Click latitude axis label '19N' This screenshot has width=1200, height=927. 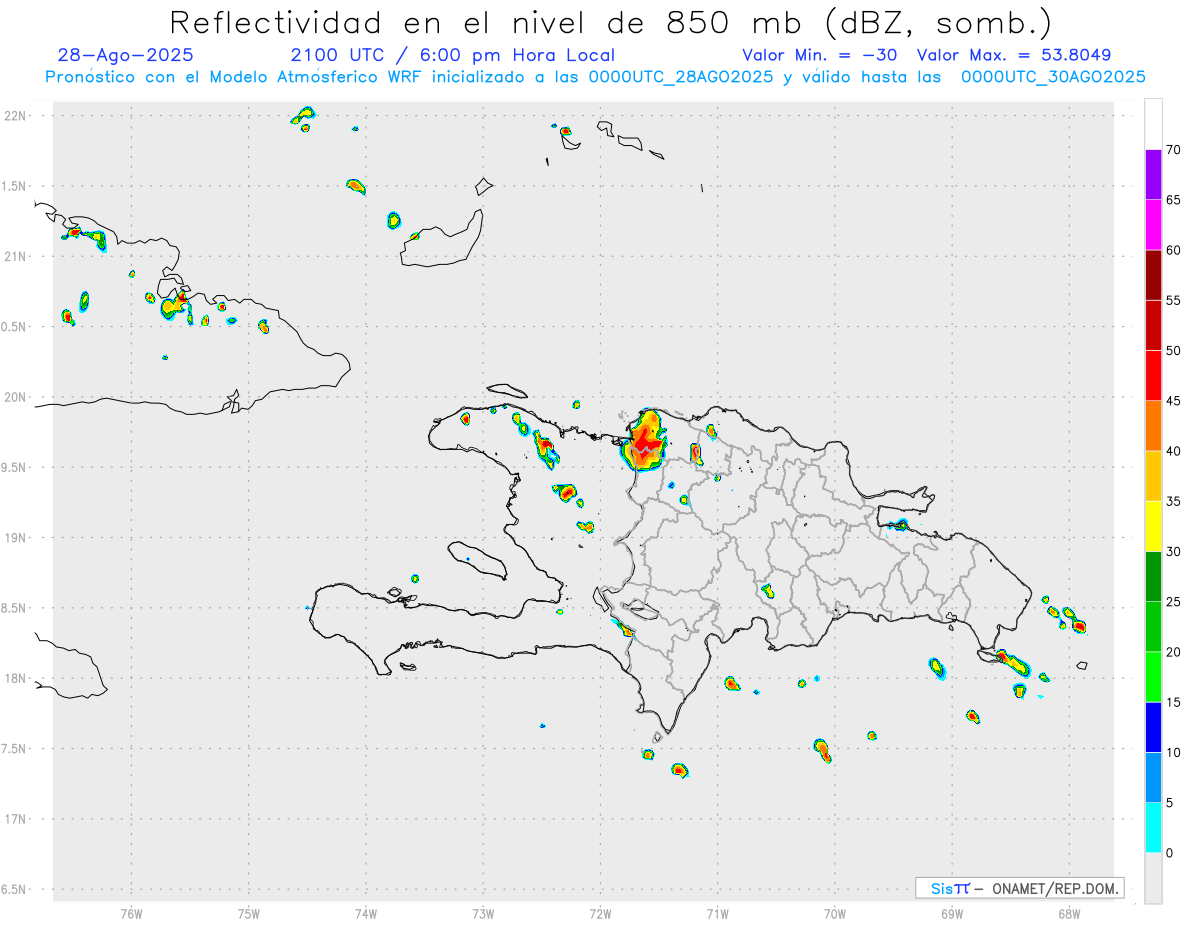click(x=16, y=538)
